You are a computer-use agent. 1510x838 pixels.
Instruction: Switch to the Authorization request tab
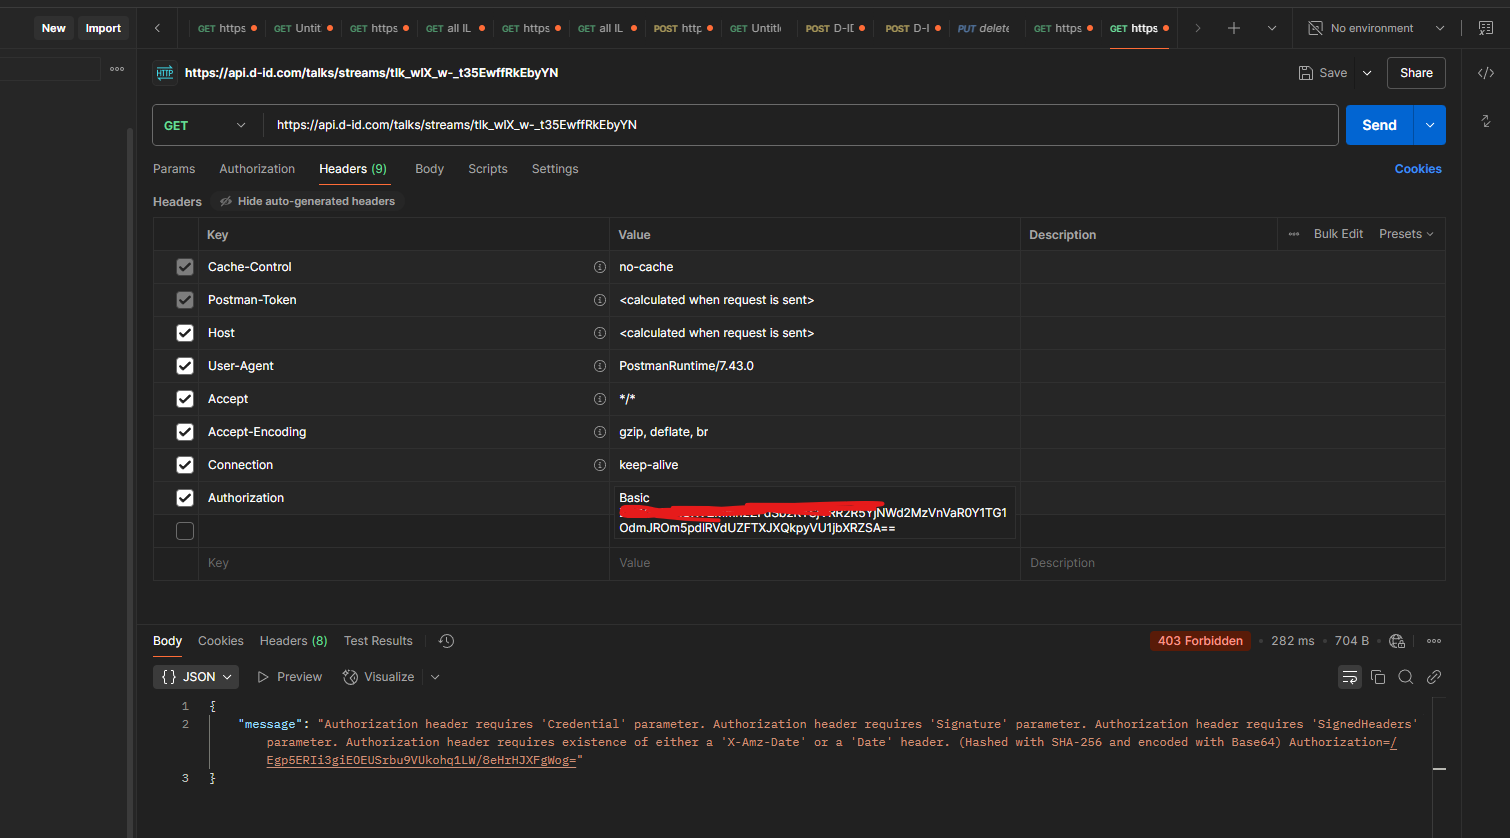(257, 169)
